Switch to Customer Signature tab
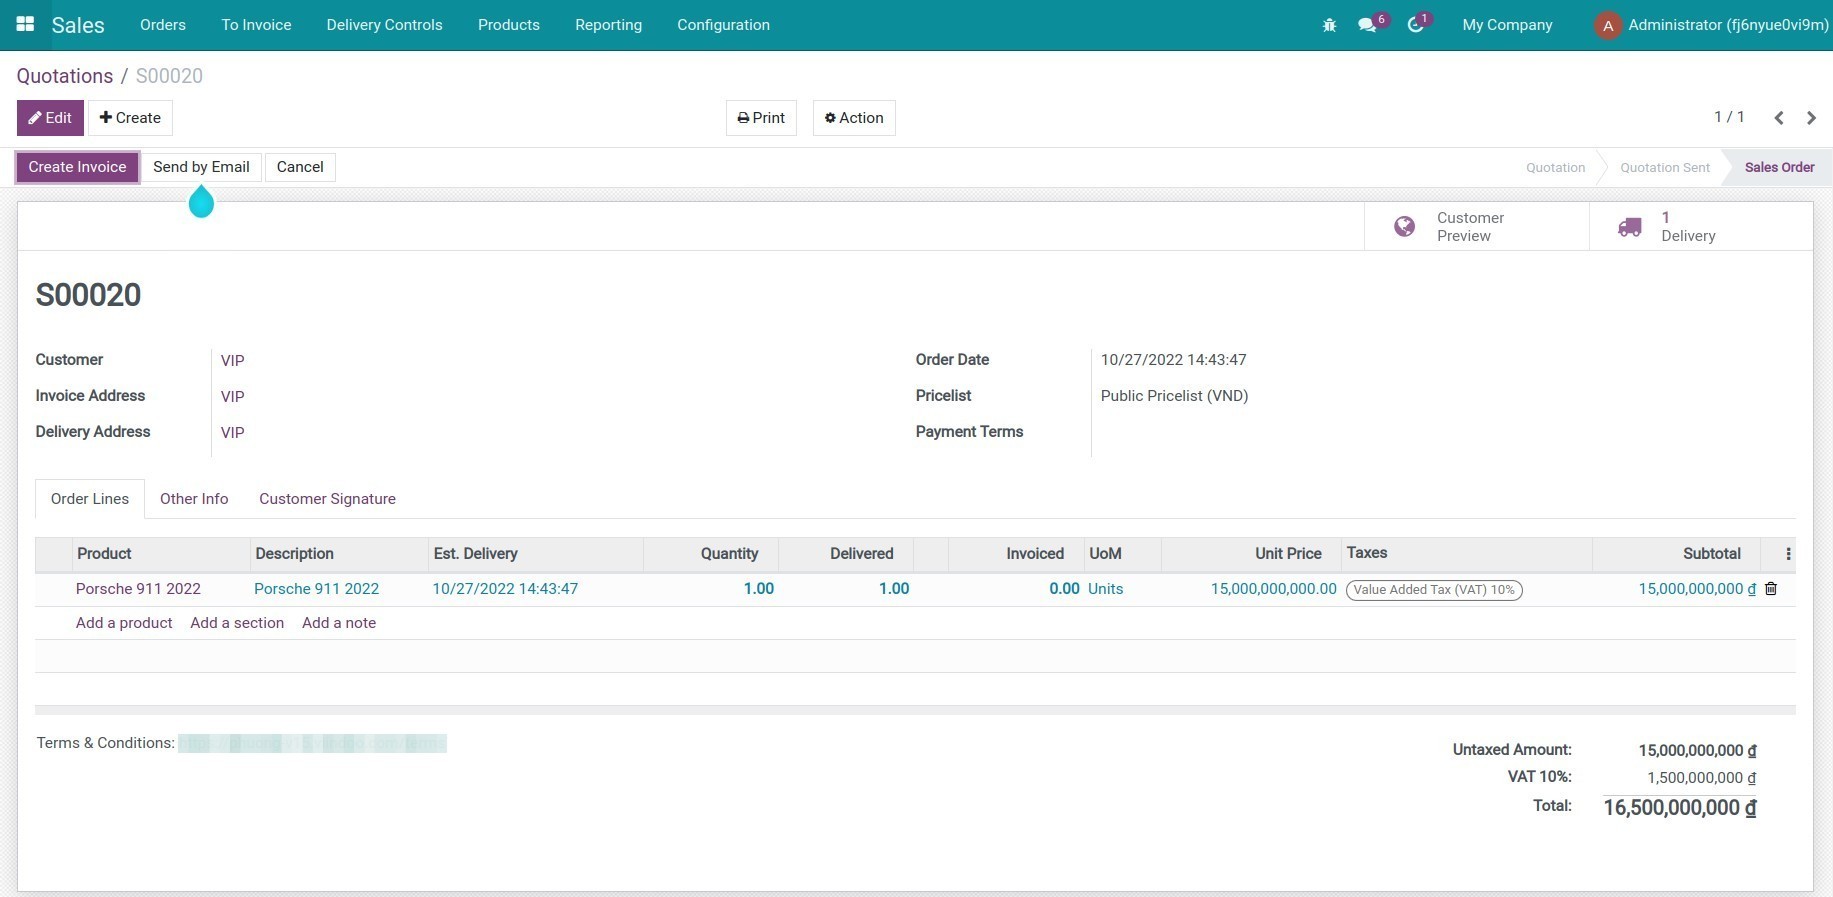Viewport: 1833px width, 897px height. 327,499
